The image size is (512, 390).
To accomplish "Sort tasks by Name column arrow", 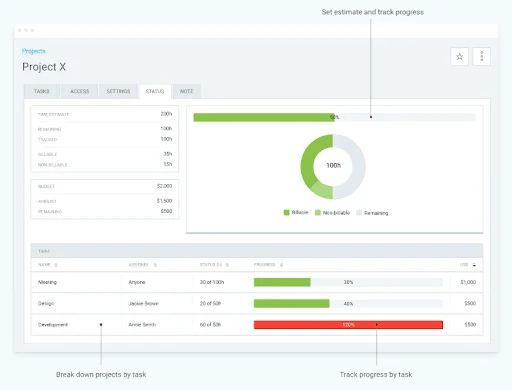I will pyautogui.click(x=56, y=265).
